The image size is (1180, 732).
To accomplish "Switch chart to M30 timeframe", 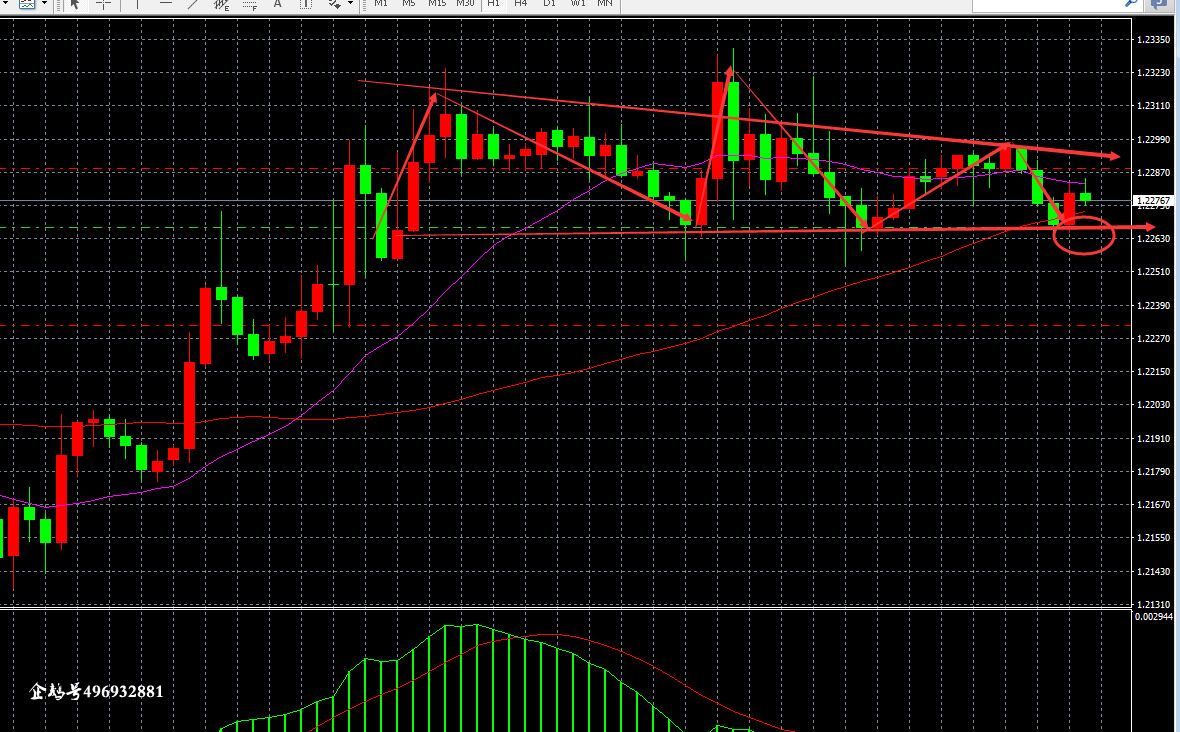I will (x=466, y=4).
